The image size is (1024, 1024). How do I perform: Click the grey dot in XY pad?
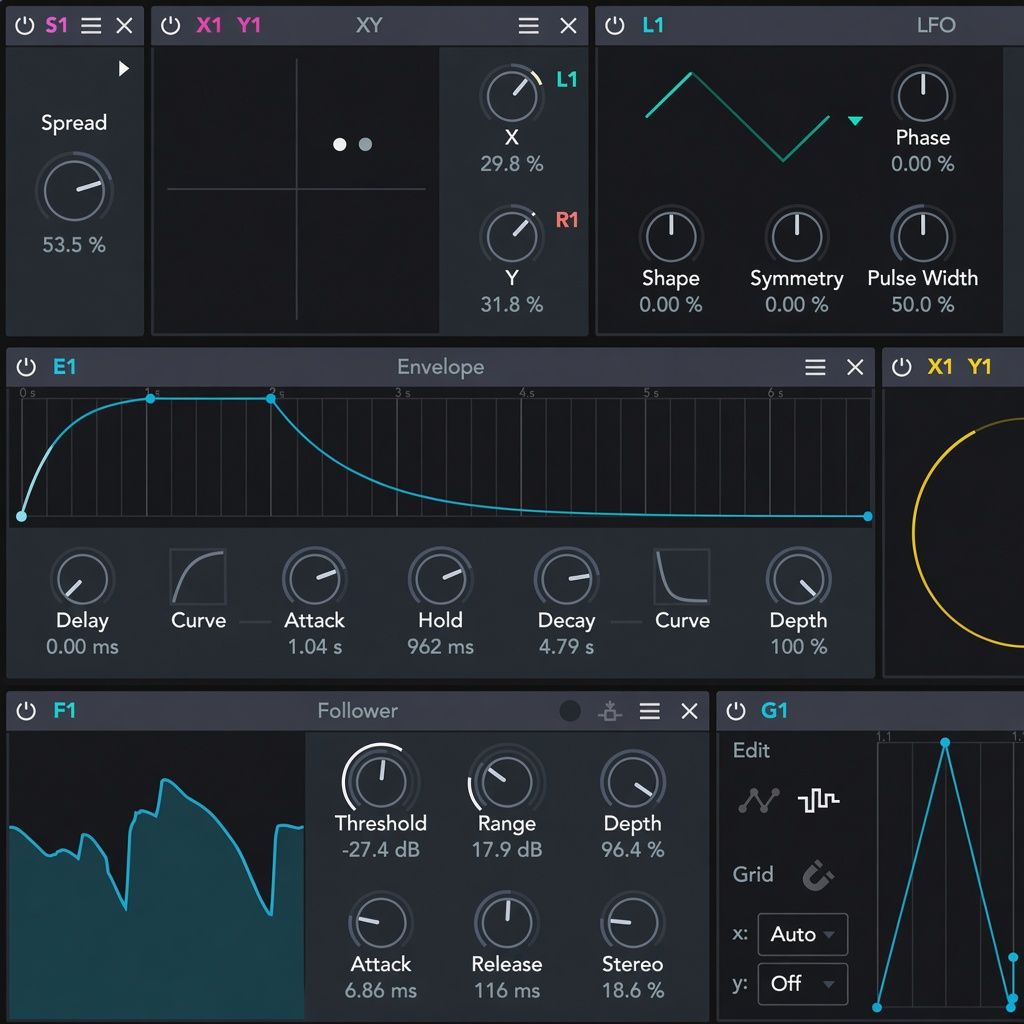tap(366, 144)
